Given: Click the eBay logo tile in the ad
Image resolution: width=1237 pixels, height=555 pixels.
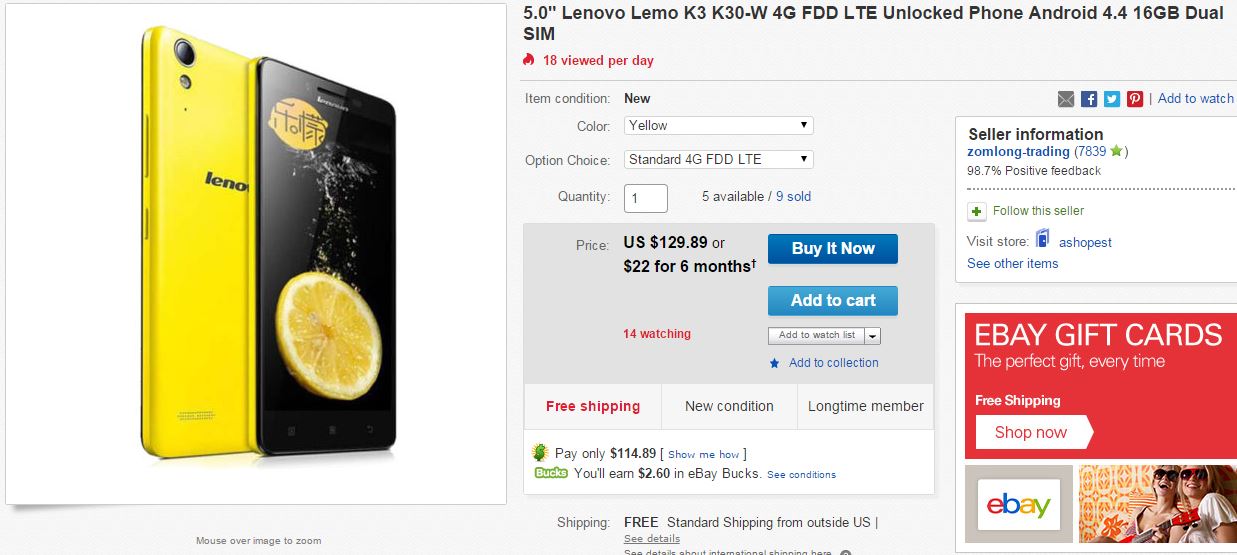Looking at the screenshot, I should tap(1019, 505).
